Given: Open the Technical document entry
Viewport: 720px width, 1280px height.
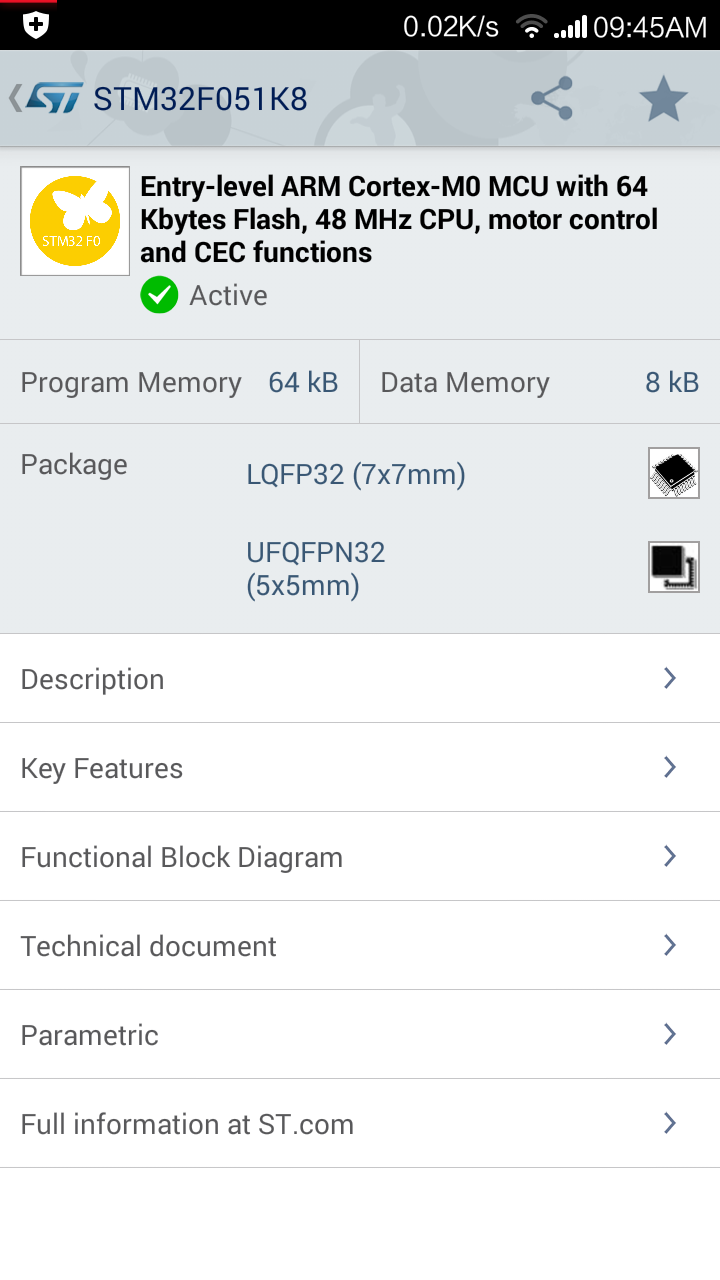Looking at the screenshot, I should pyautogui.click(x=360, y=946).
